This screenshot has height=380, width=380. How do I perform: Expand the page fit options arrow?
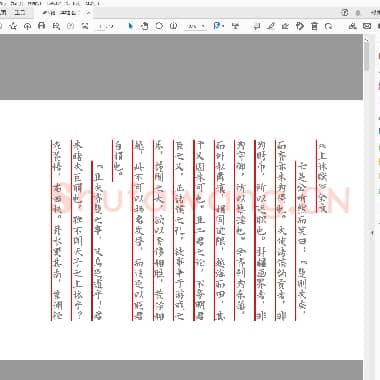(223, 26)
